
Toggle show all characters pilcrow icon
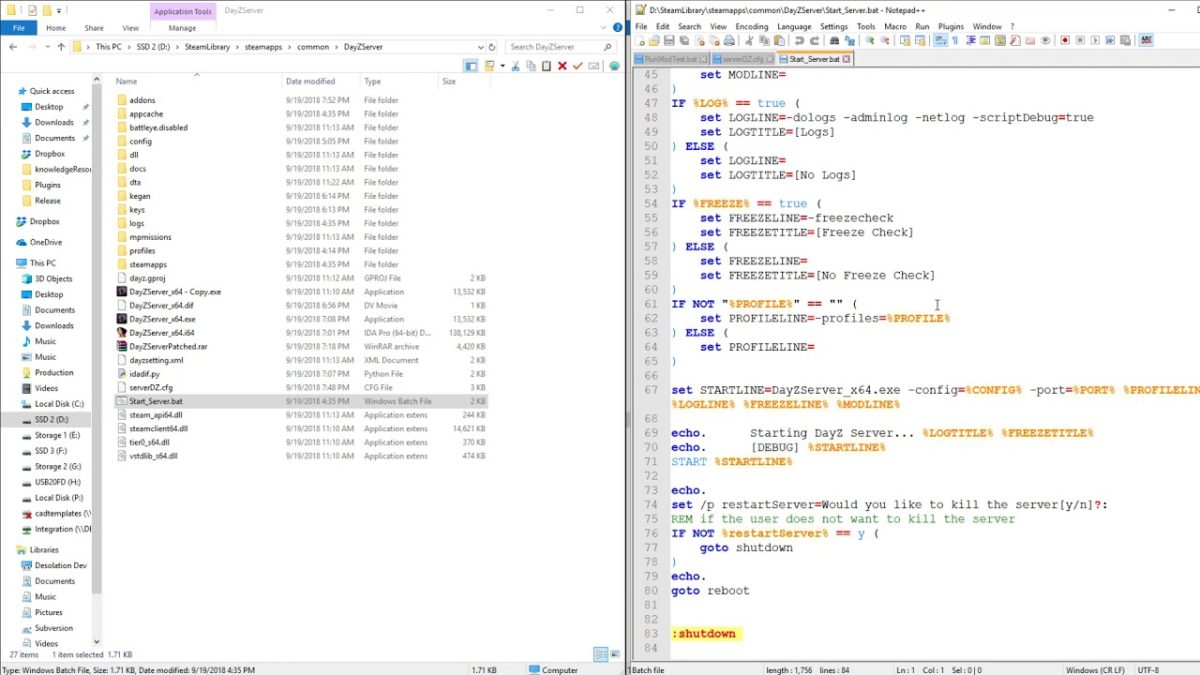[x=955, y=40]
